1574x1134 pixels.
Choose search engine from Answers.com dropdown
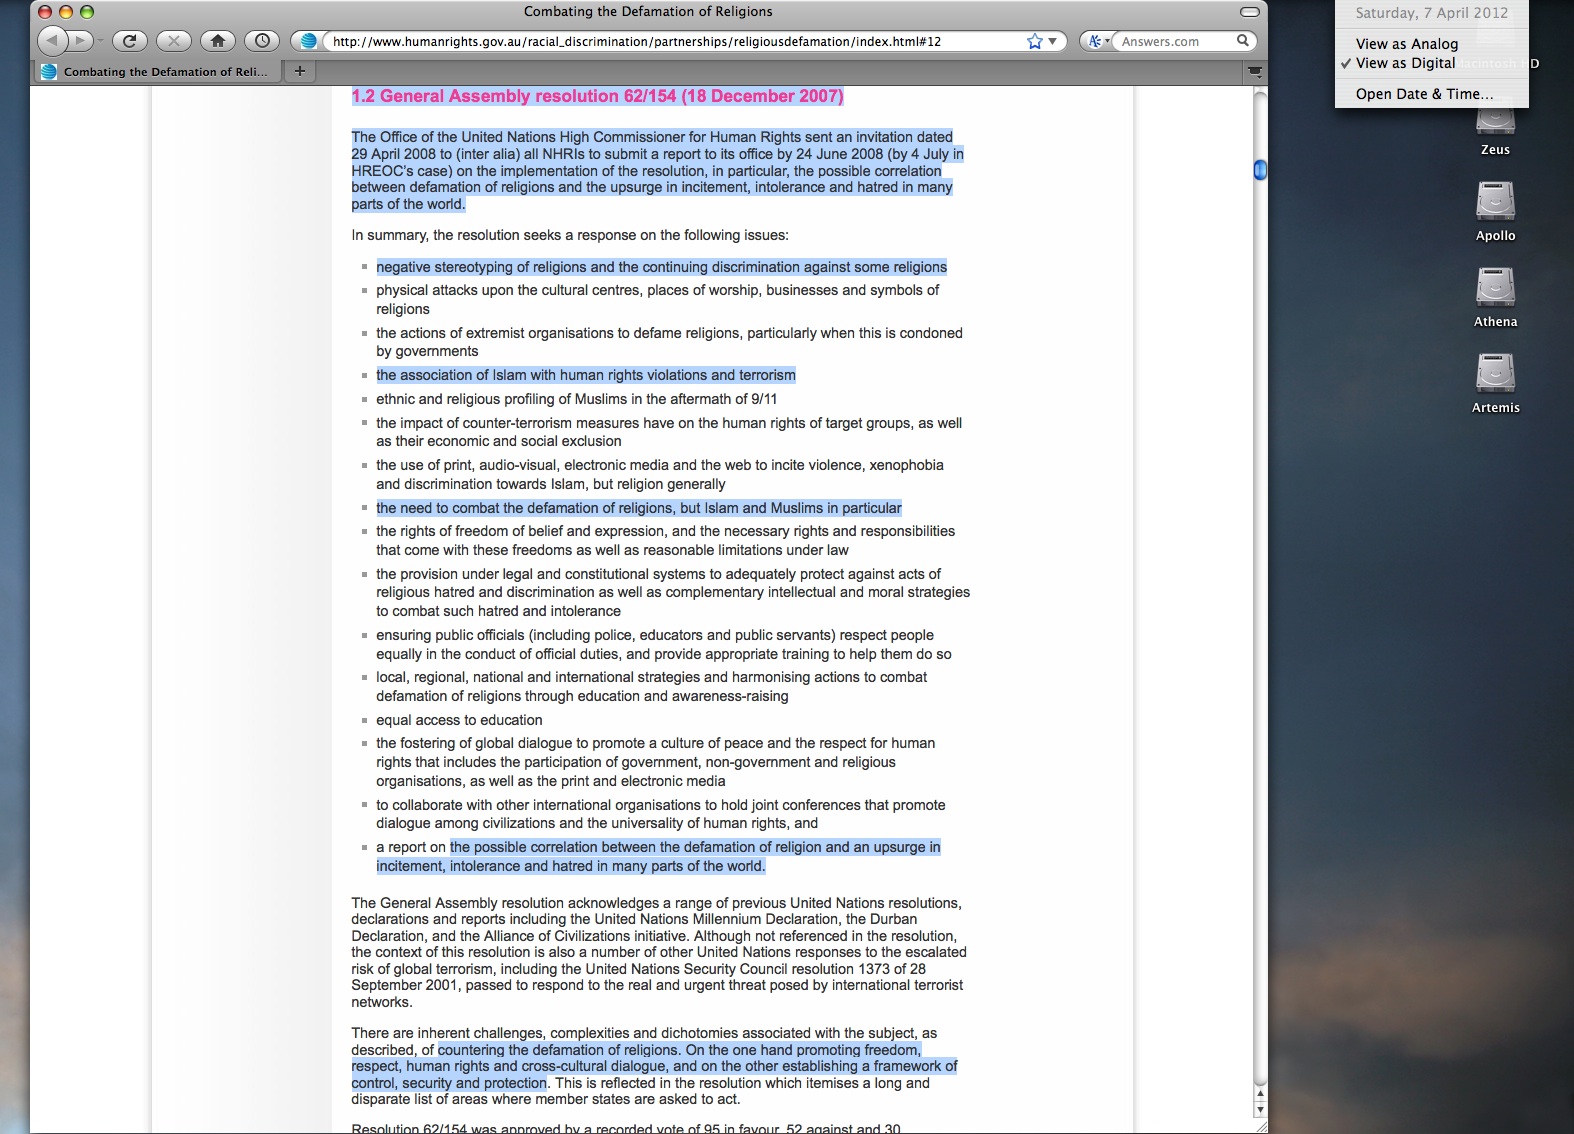[1099, 41]
